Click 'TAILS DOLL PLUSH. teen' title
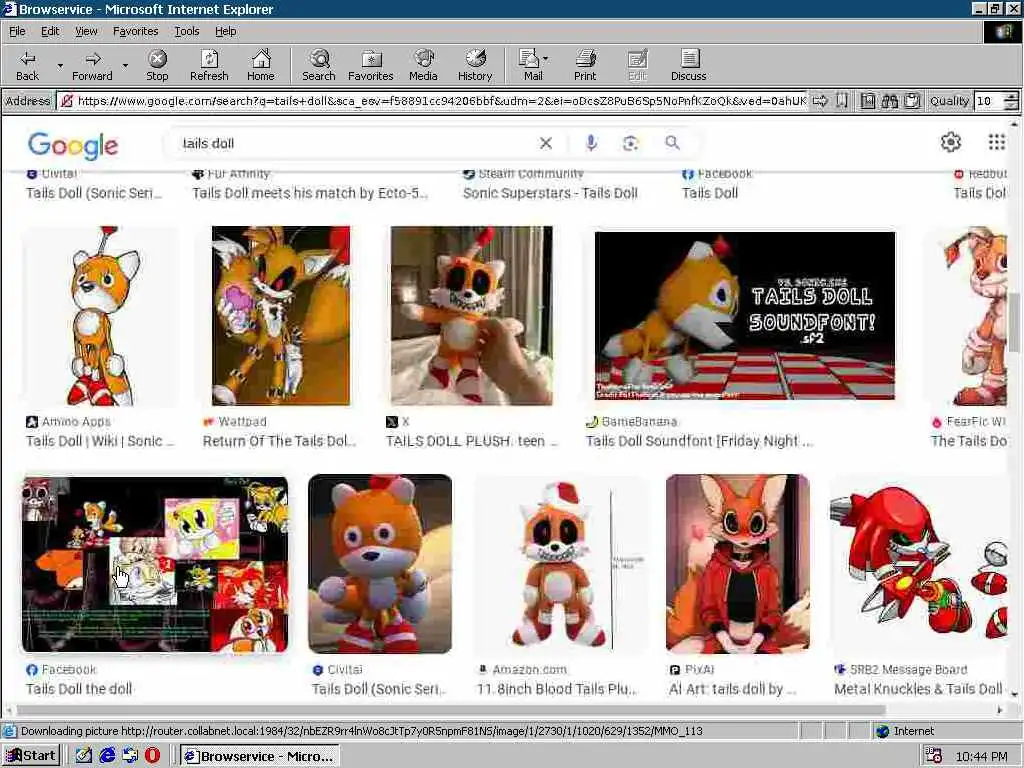The image size is (1024, 768). (x=465, y=441)
